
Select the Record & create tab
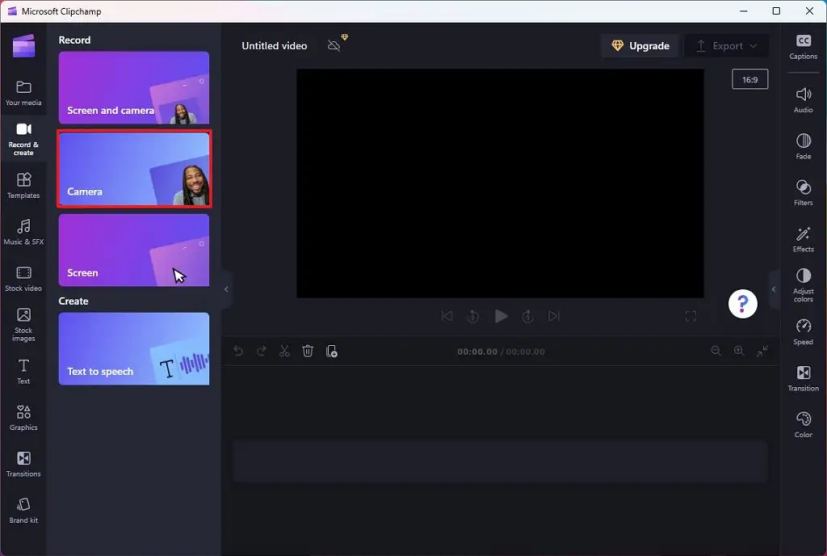pyautogui.click(x=23, y=138)
